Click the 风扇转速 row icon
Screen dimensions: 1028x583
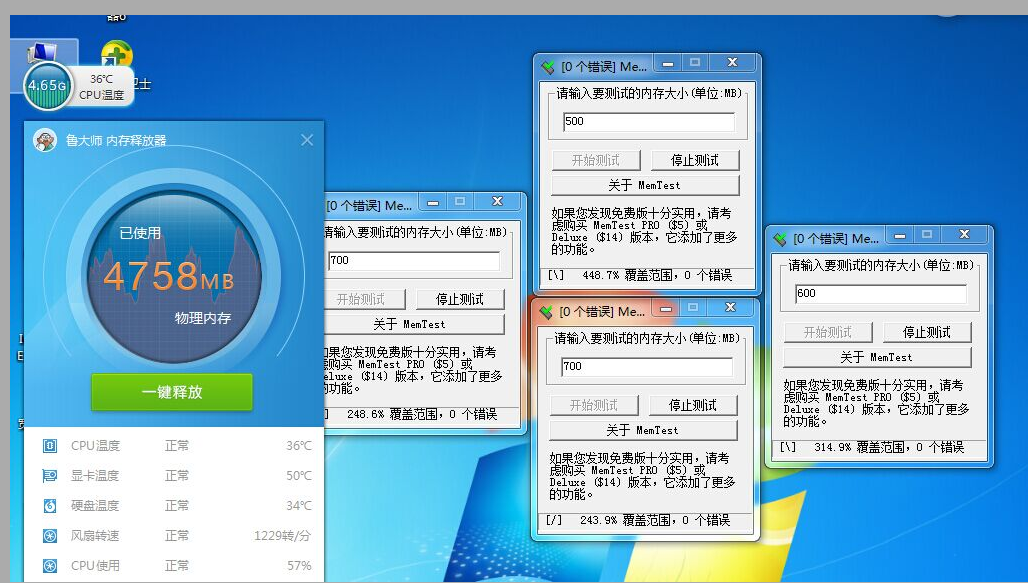[x=50, y=536]
